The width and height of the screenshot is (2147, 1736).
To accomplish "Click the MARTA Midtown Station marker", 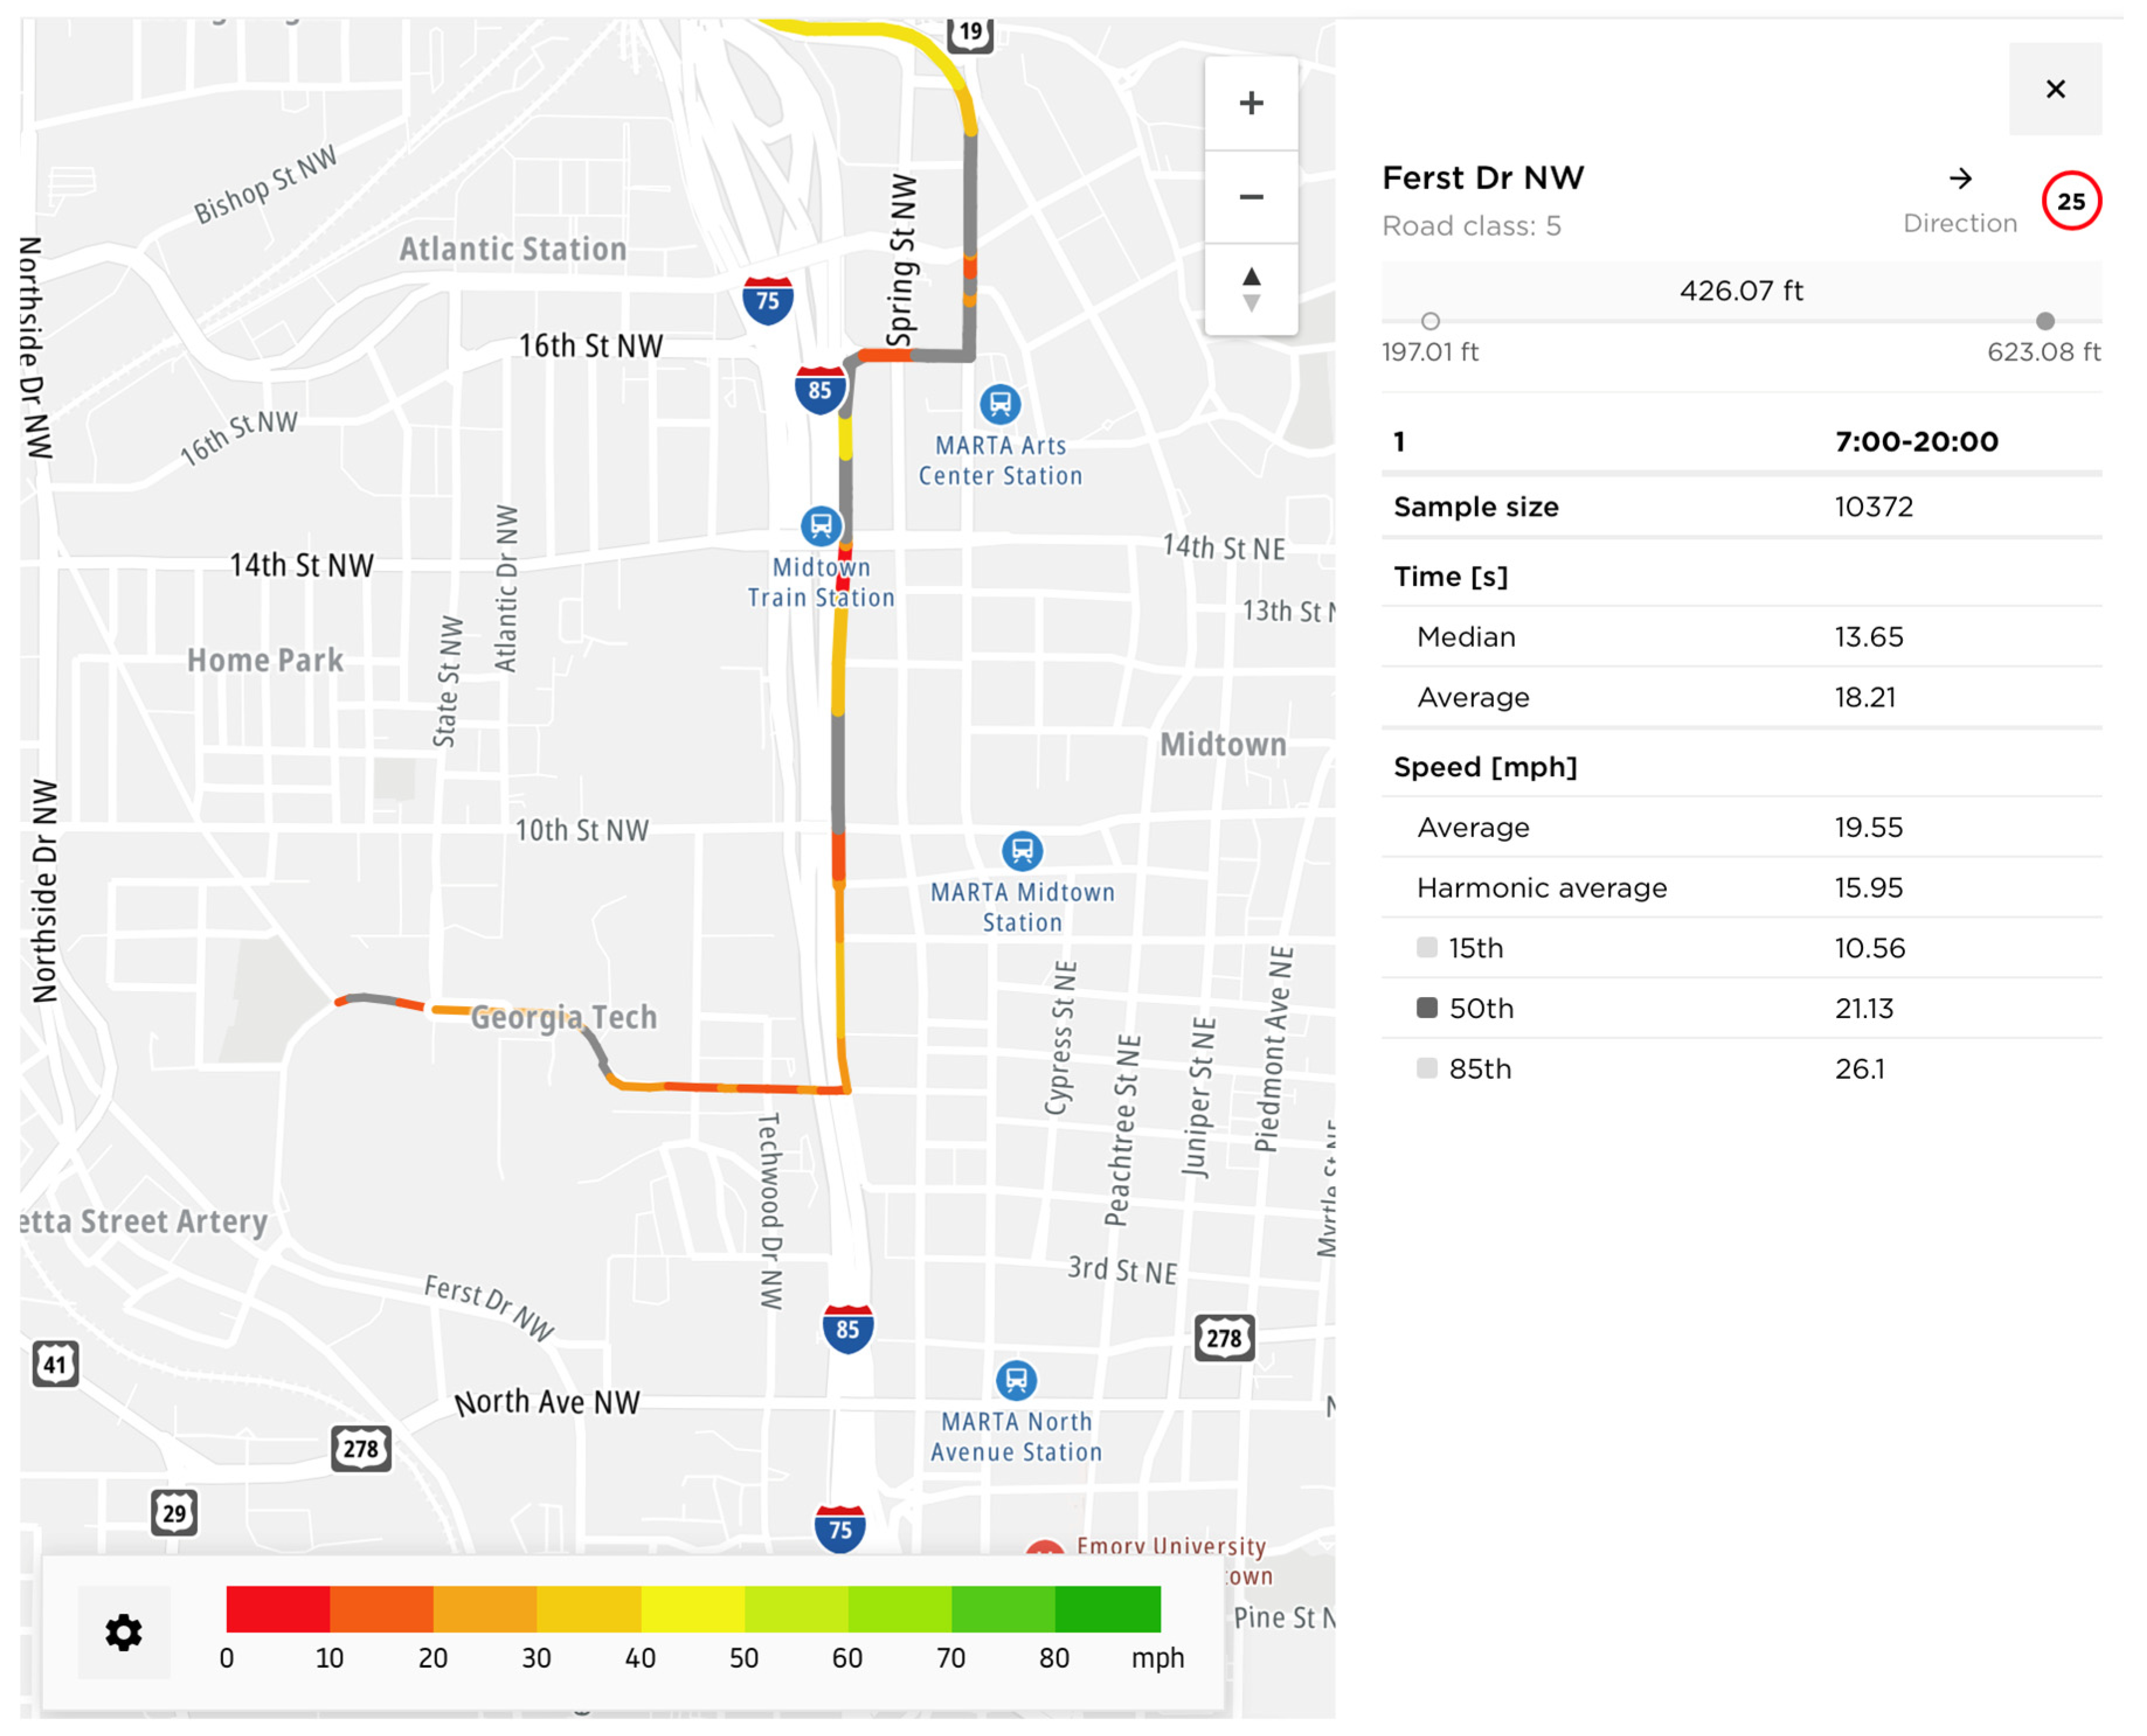I will 1022,851.
